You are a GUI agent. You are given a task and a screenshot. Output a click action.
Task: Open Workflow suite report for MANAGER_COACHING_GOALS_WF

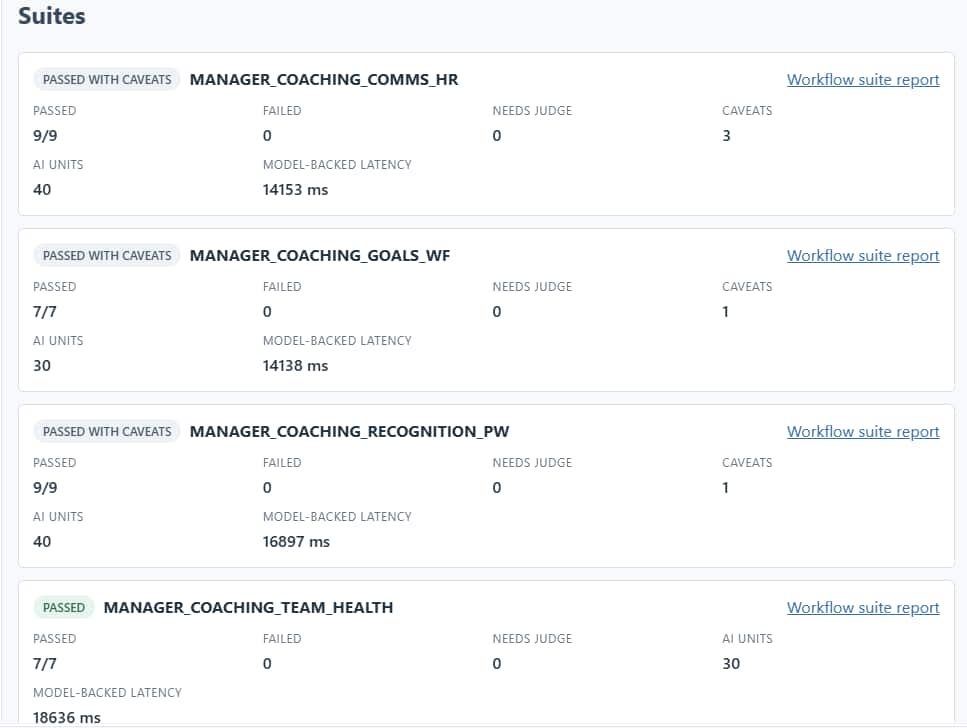[863, 255]
